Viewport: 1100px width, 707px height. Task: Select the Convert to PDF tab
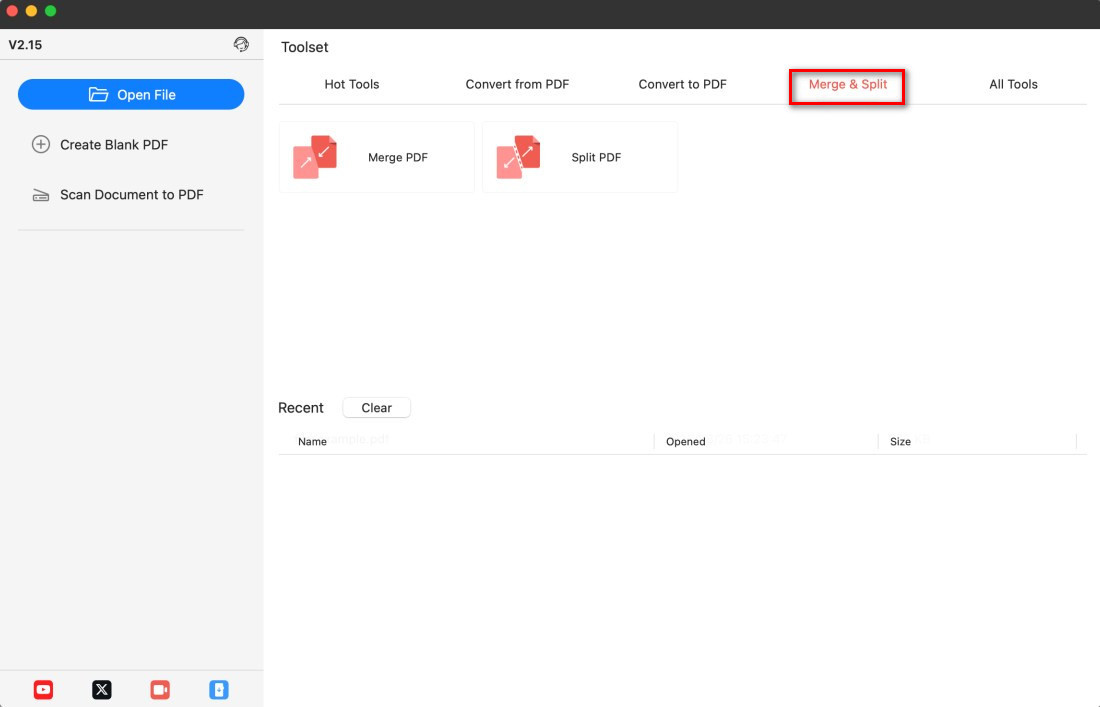pos(682,85)
